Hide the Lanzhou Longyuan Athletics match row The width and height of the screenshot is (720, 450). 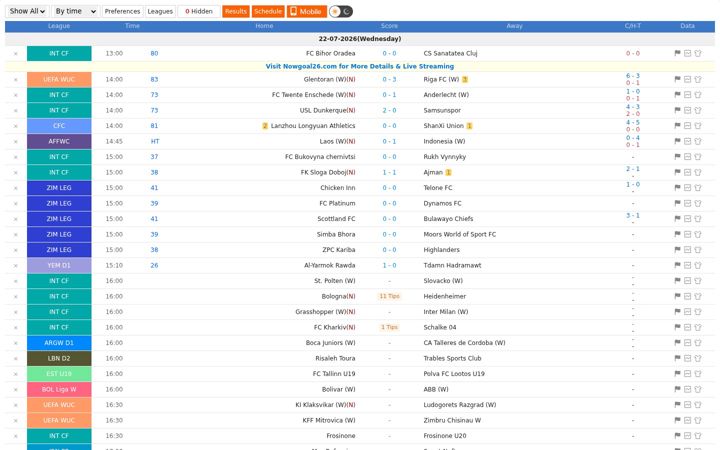pos(16,126)
